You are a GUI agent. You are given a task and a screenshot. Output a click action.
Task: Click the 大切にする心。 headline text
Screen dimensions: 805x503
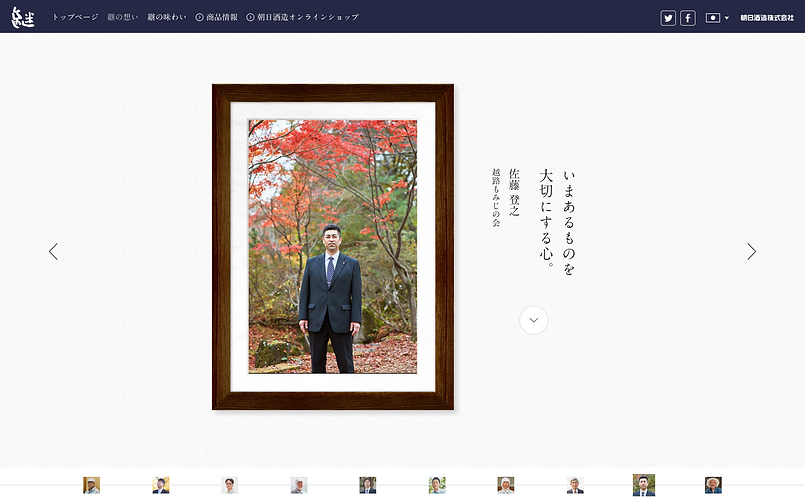546,218
